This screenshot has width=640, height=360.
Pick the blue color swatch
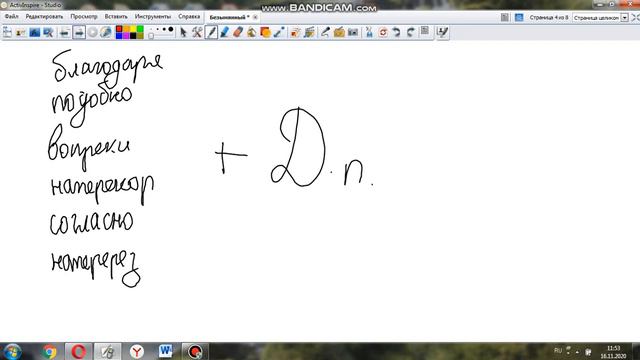pyautogui.click(x=119, y=36)
